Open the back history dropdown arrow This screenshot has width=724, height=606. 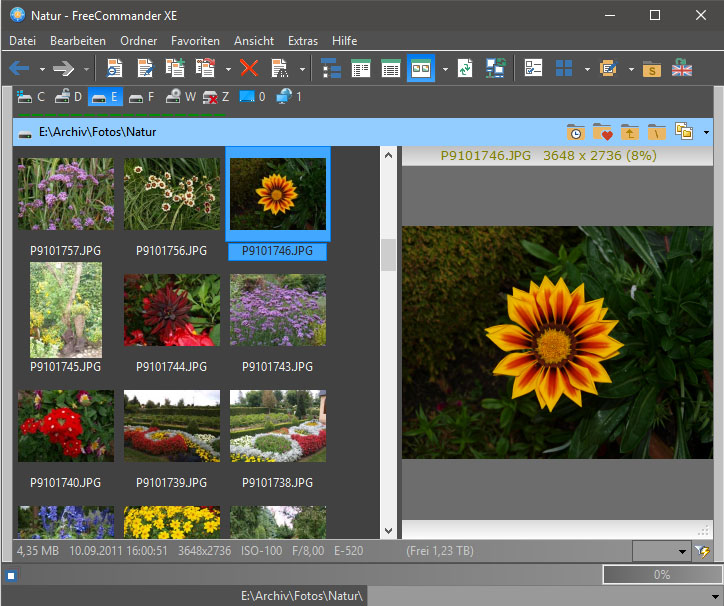[x=42, y=69]
